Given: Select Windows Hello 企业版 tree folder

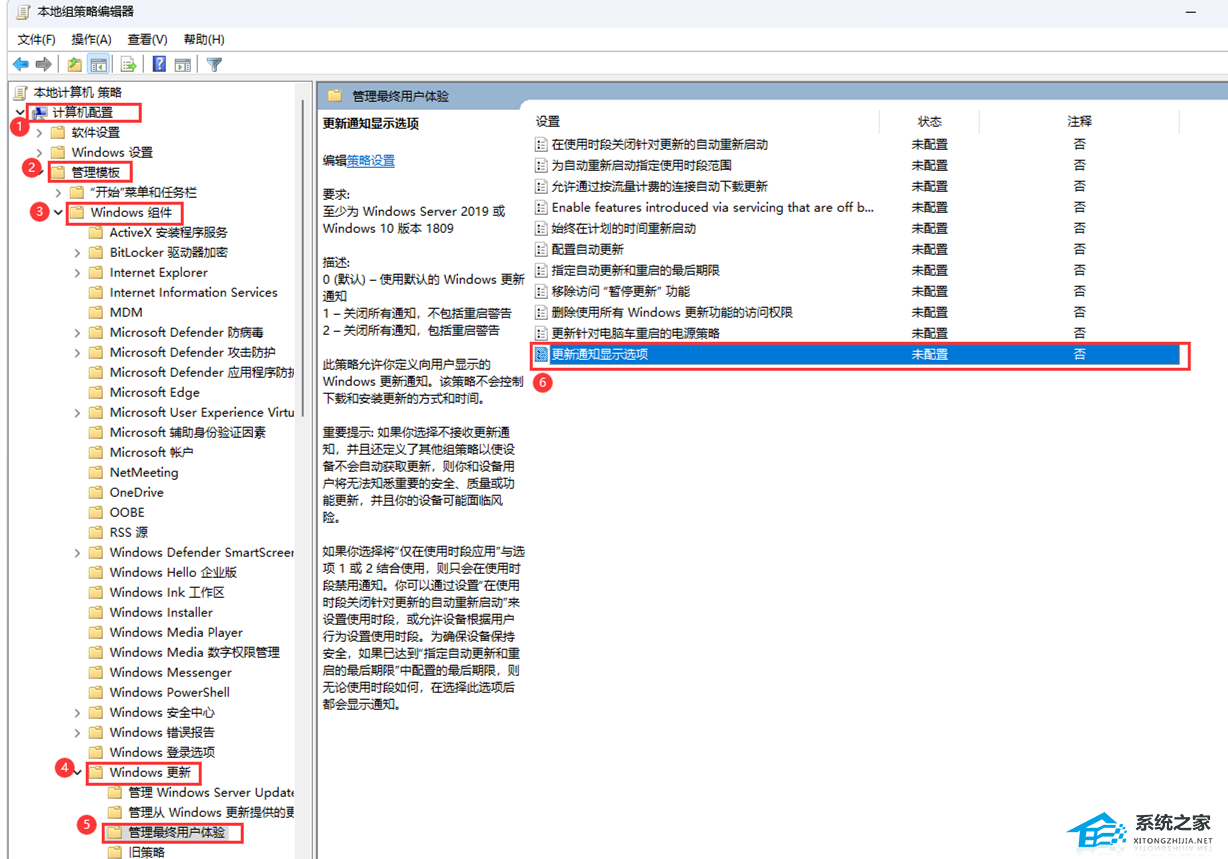Looking at the screenshot, I should click(x=173, y=572).
